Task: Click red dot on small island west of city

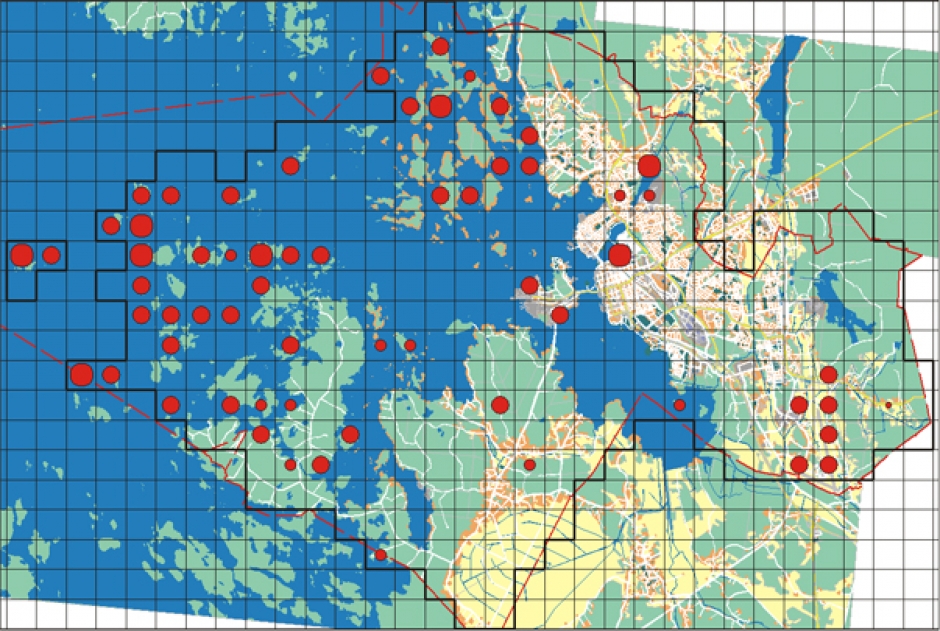Action: pyautogui.click(x=530, y=285)
